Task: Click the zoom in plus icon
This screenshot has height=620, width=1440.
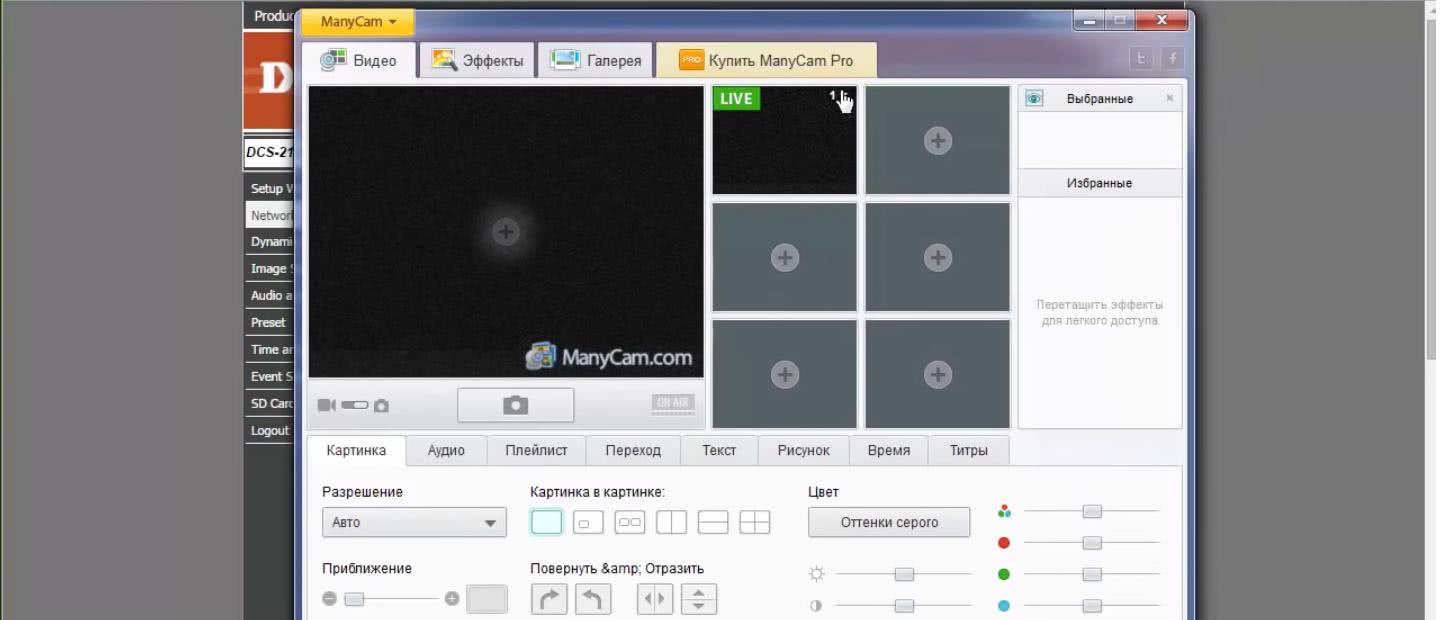Action: [x=452, y=599]
